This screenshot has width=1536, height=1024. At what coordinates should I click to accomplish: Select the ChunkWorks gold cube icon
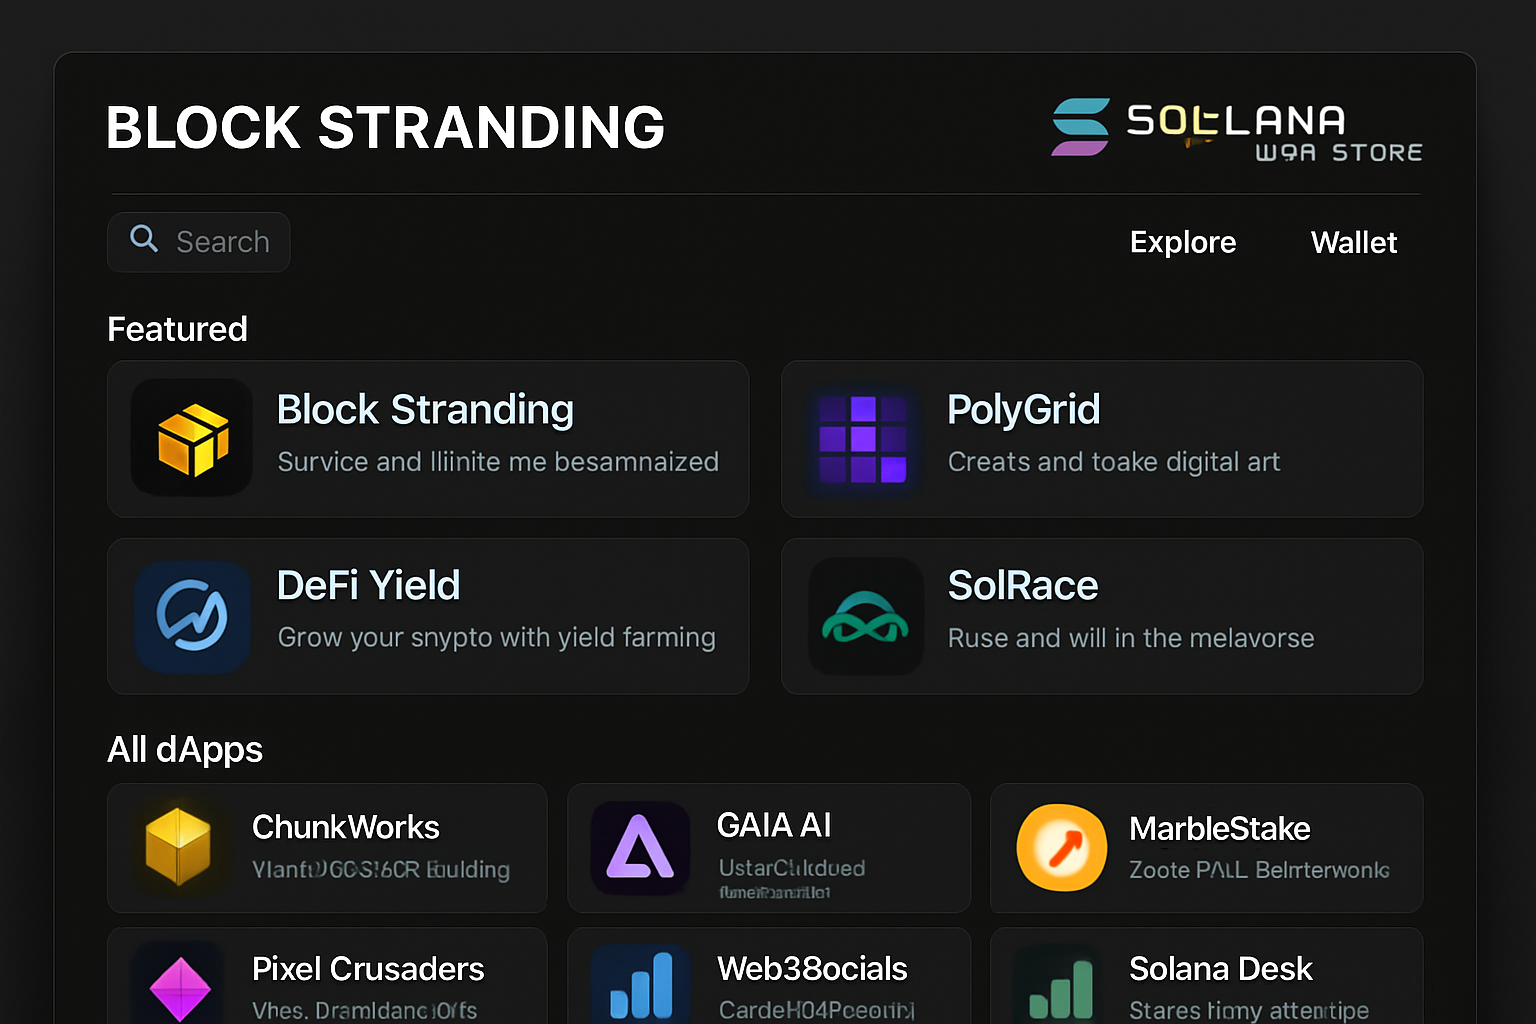(178, 848)
